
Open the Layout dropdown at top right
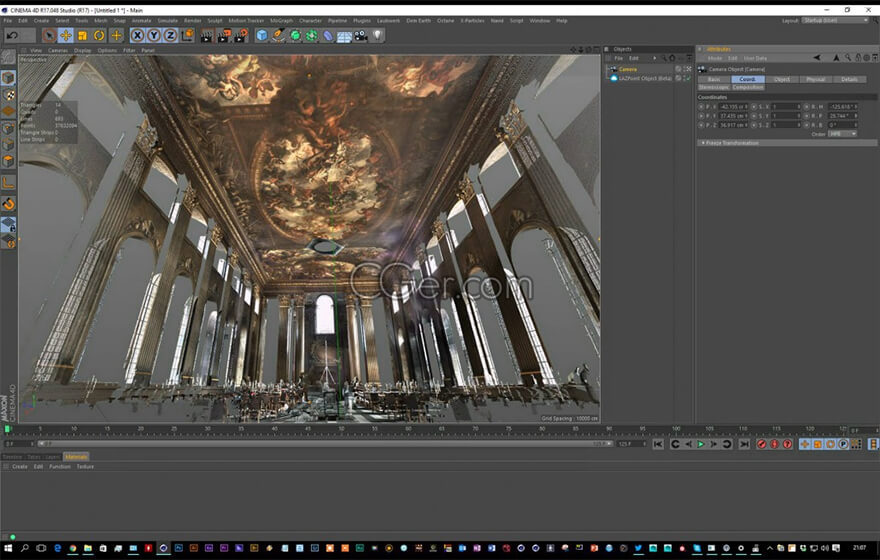835,20
